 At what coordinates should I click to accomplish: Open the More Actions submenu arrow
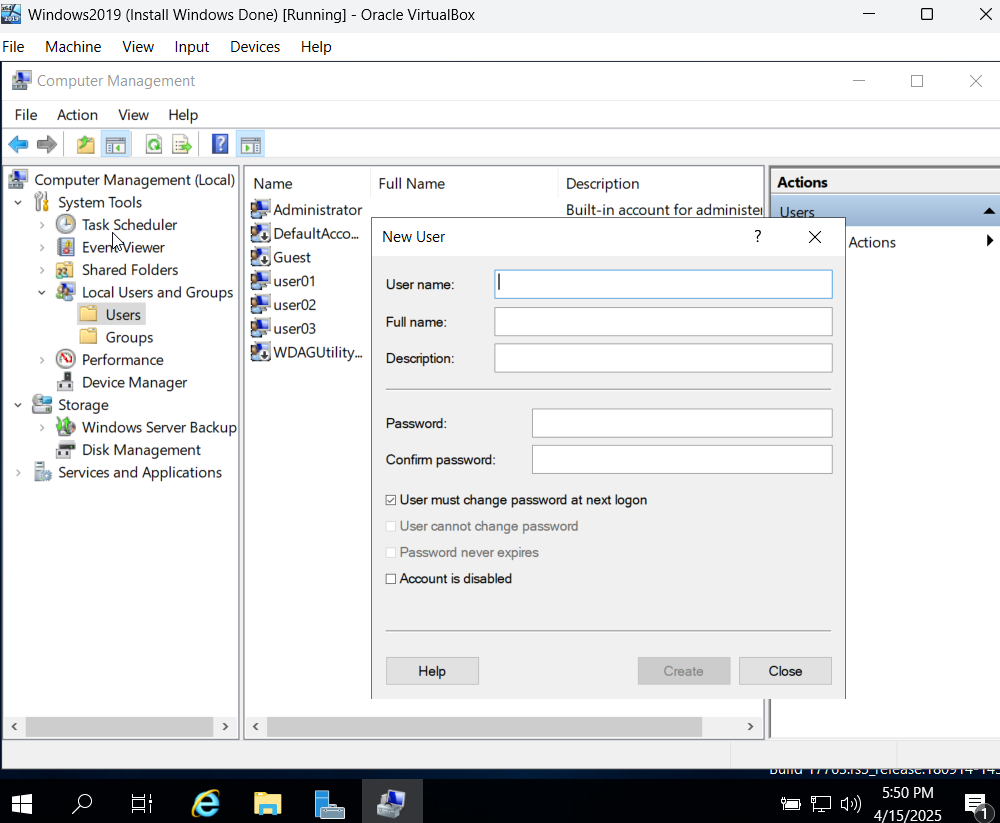[x=989, y=241]
